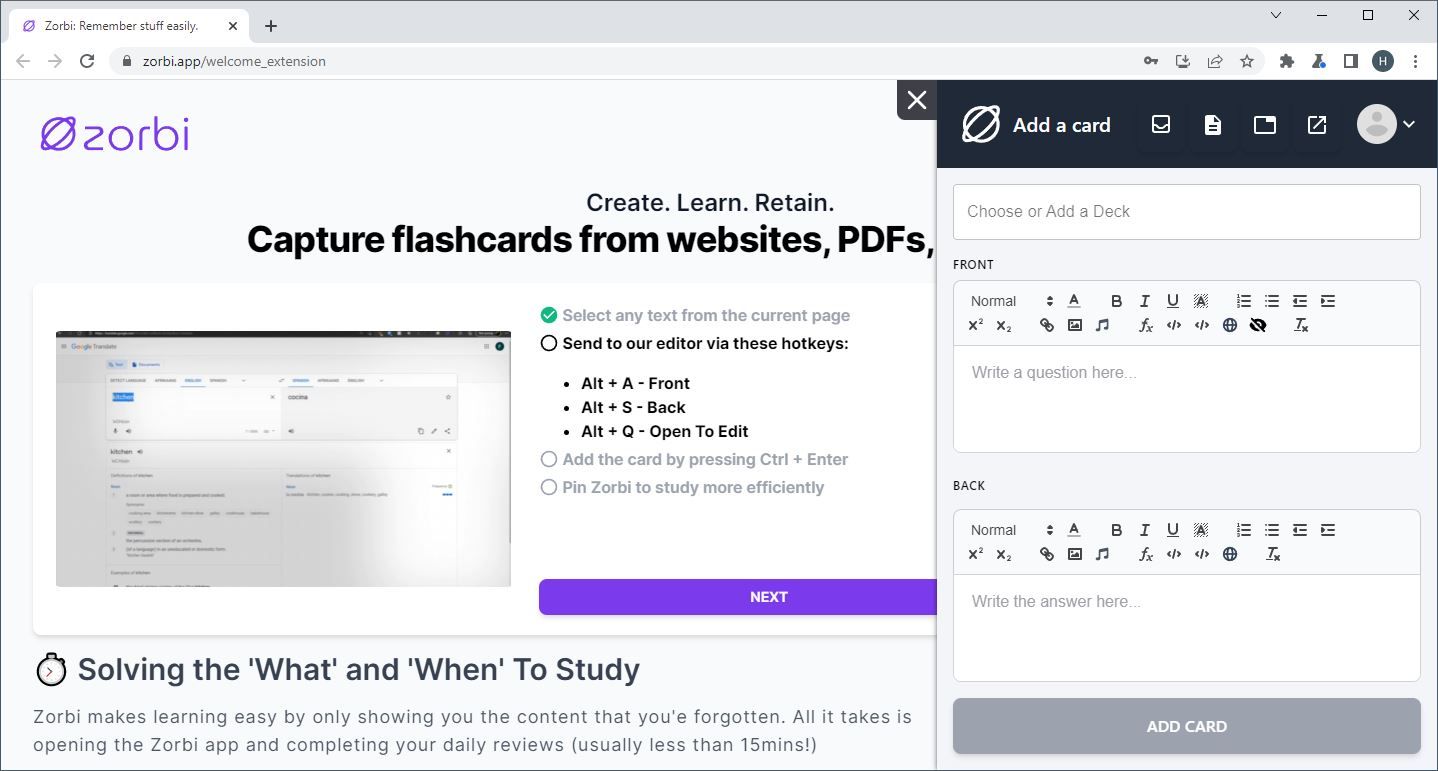Image resolution: width=1438 pixels, height=771 pixels.
Task: Open the Normal text style dropdown in Back editor
Action: click(x=1012, y=530)
